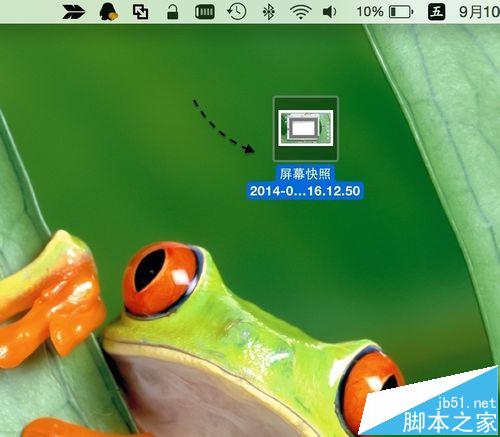The width and height of the screenshot is (500, 437).
Task: Click the 2014-0...16.12.50 filename line
Action: coord(305,191)
